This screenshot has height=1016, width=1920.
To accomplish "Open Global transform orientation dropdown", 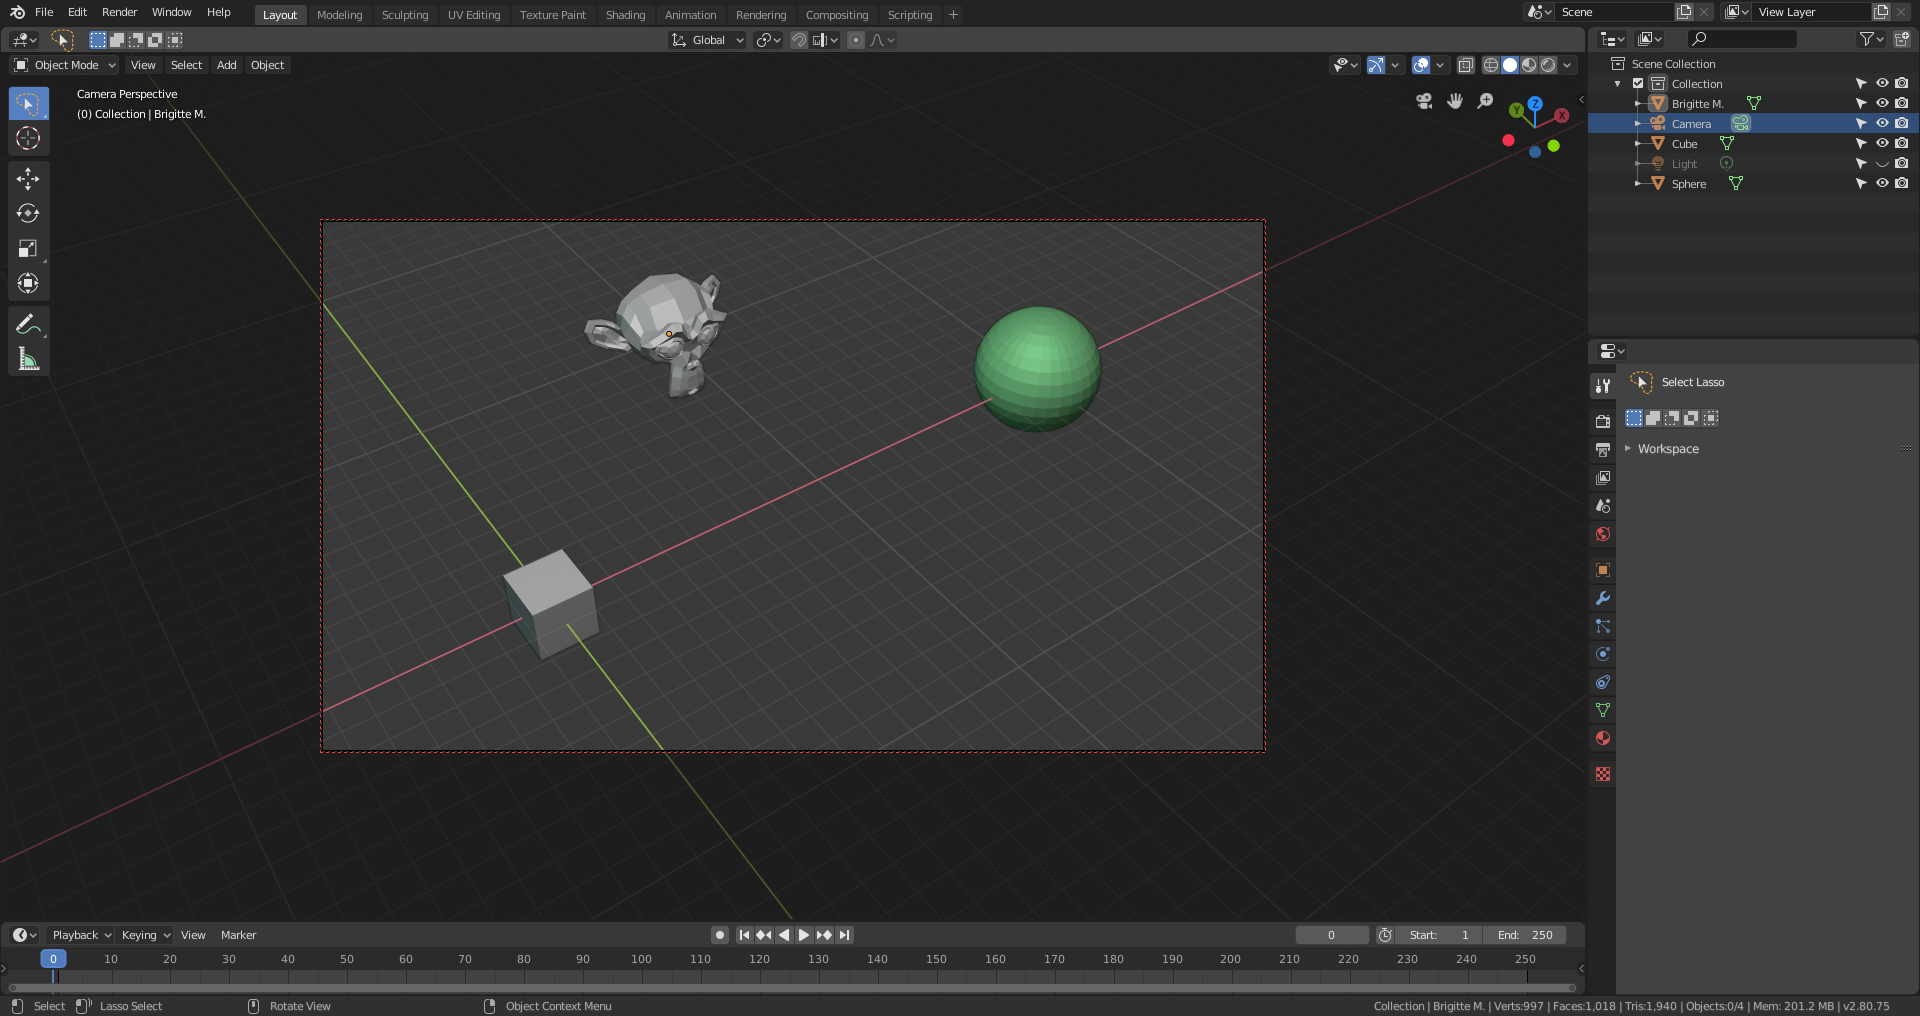I will [x=708, y=40].
